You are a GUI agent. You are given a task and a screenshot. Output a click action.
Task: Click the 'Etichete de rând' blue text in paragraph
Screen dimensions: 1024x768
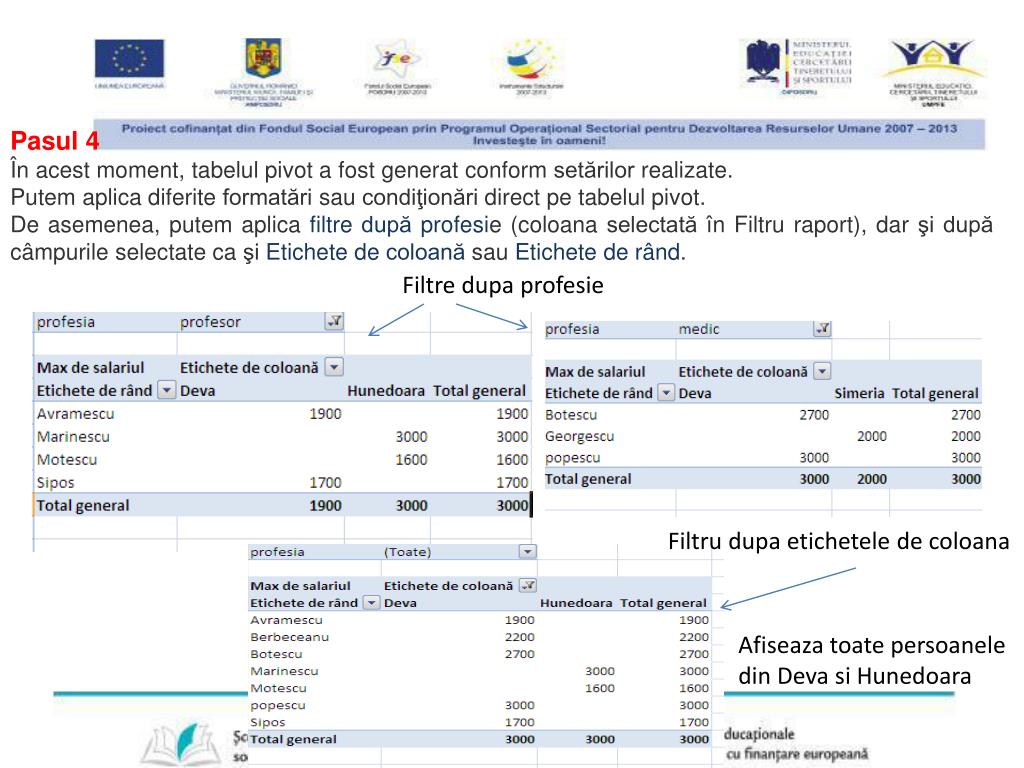[x=598, y=252]
